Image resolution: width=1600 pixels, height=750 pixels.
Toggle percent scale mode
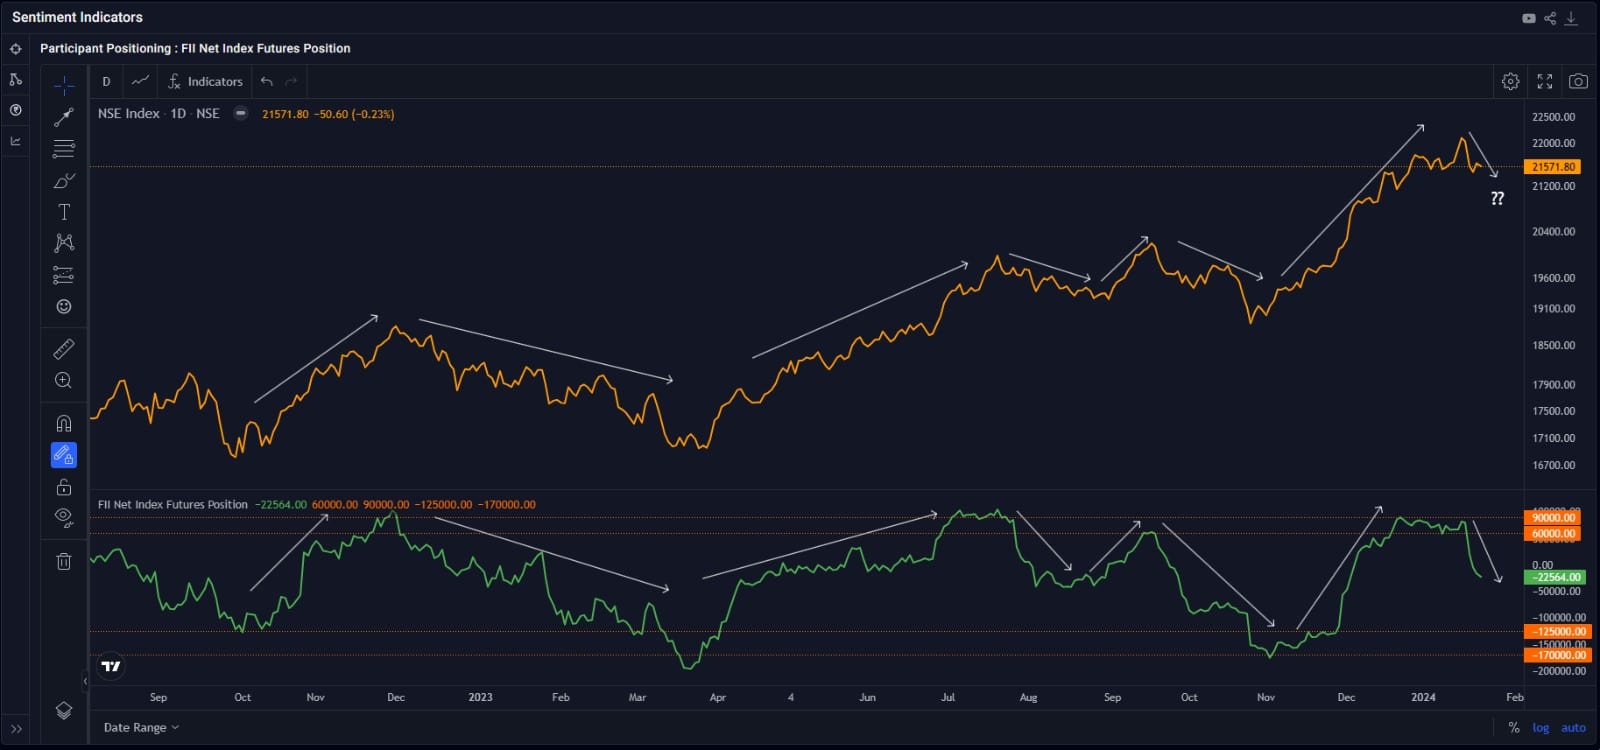pos(1514,728)
